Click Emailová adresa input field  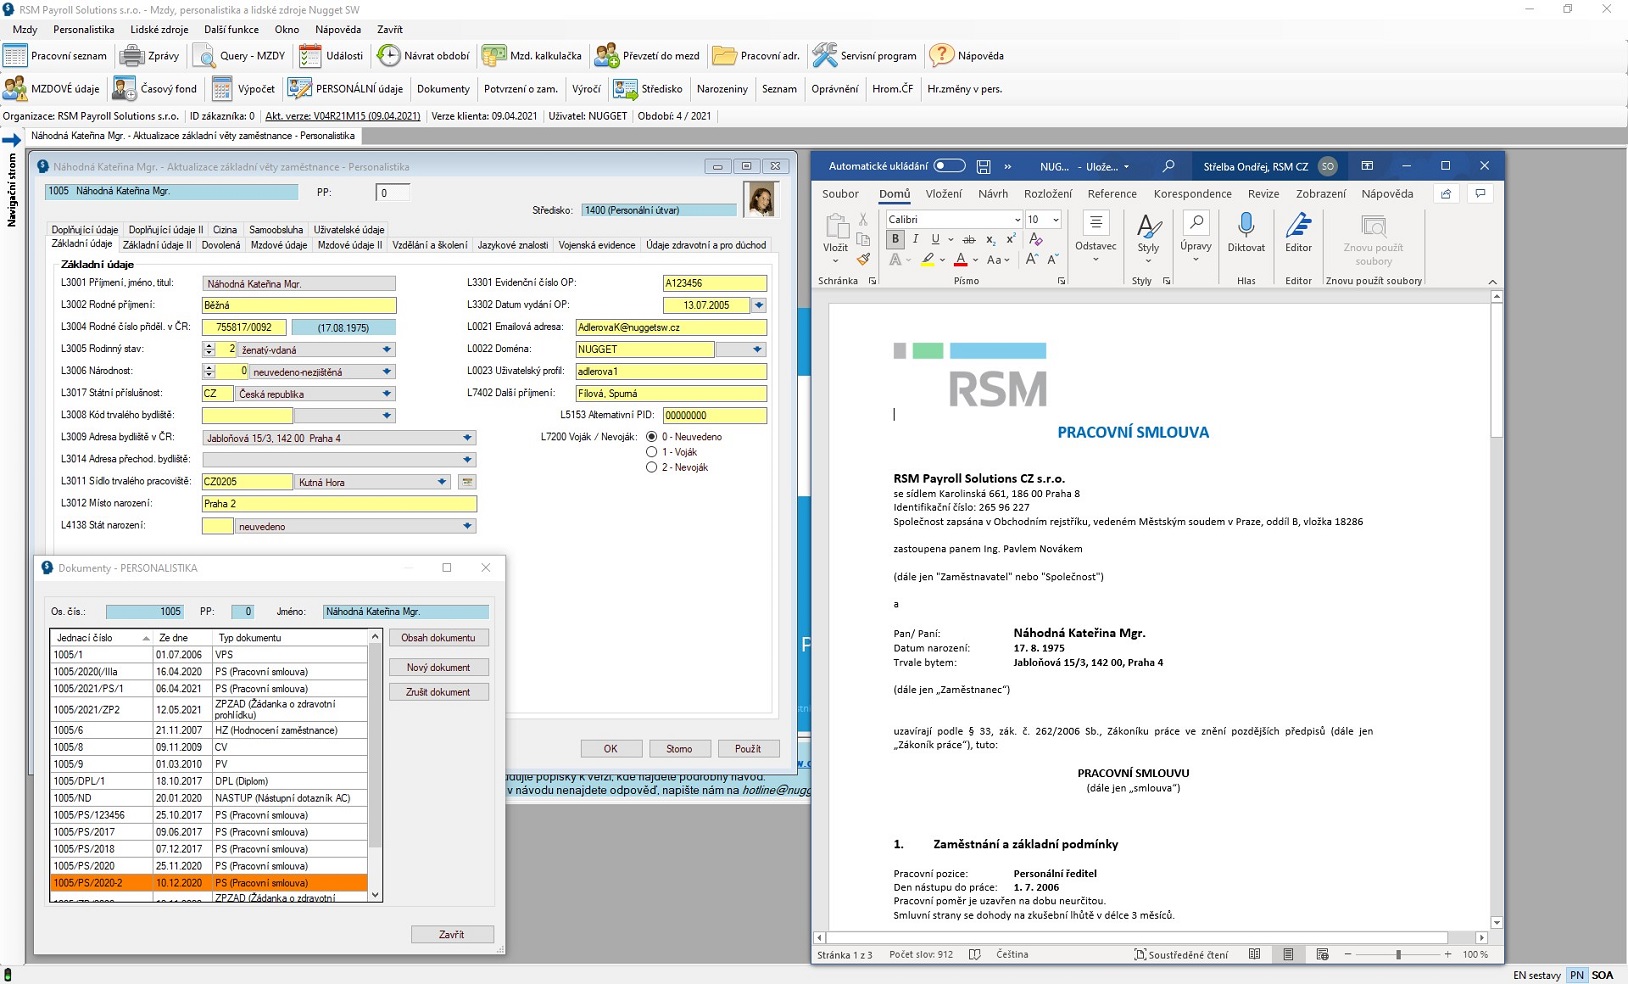pyautogui.click(x=671, y=327)
